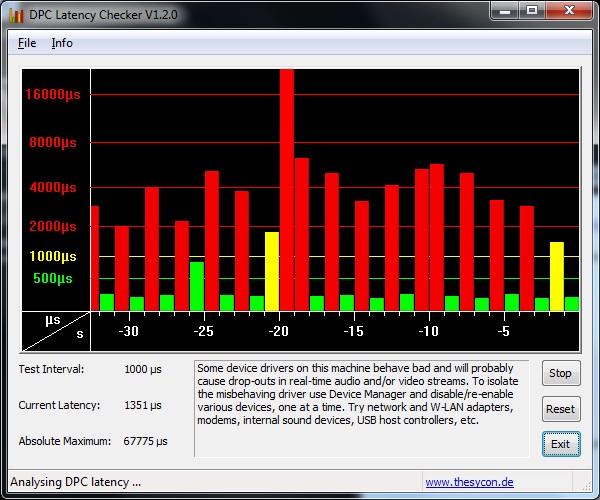This screenshot has height=500, width=600.
Task: Click the tallest red bar at -20 seconds
Action: click(287, 190)
